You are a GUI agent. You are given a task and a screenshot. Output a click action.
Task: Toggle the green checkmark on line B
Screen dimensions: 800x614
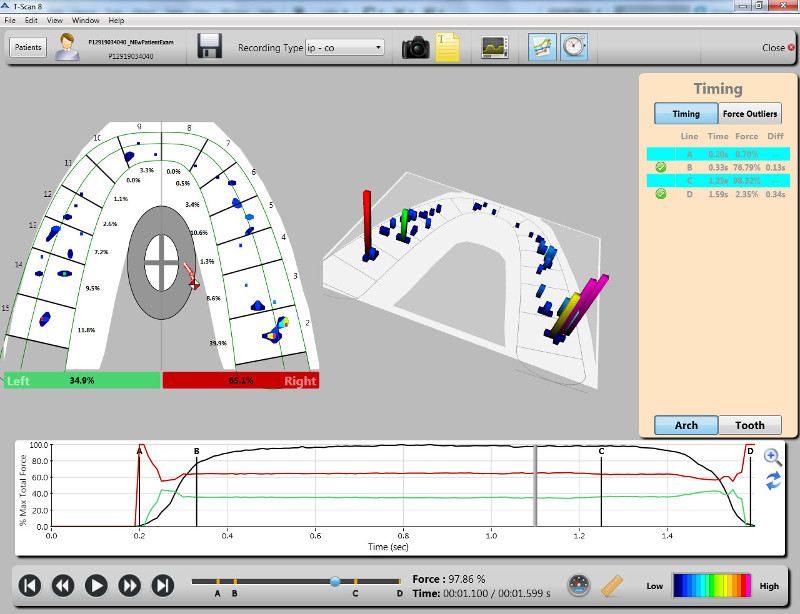[660, 167]
